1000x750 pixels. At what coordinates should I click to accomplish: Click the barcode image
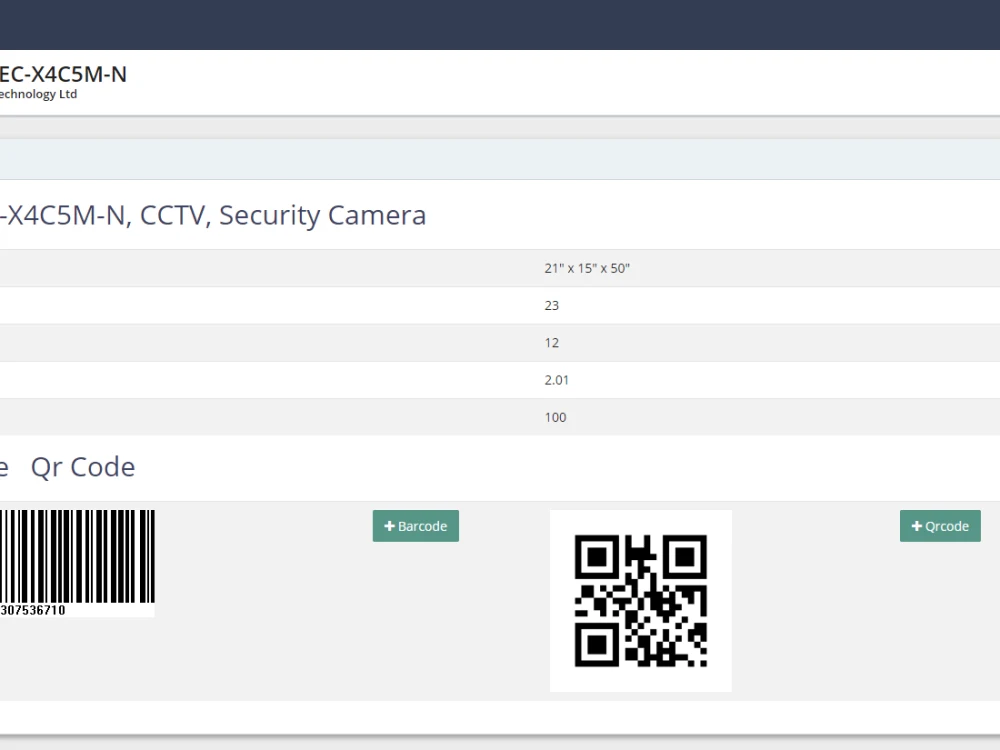pyautogui.click(x=77, y=562)
